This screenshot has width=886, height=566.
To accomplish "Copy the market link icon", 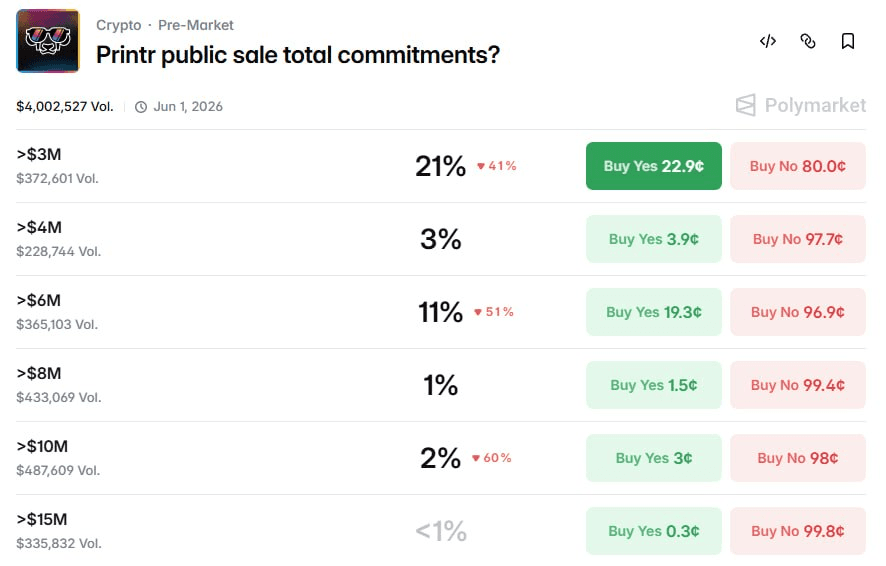I will (808, 41).
